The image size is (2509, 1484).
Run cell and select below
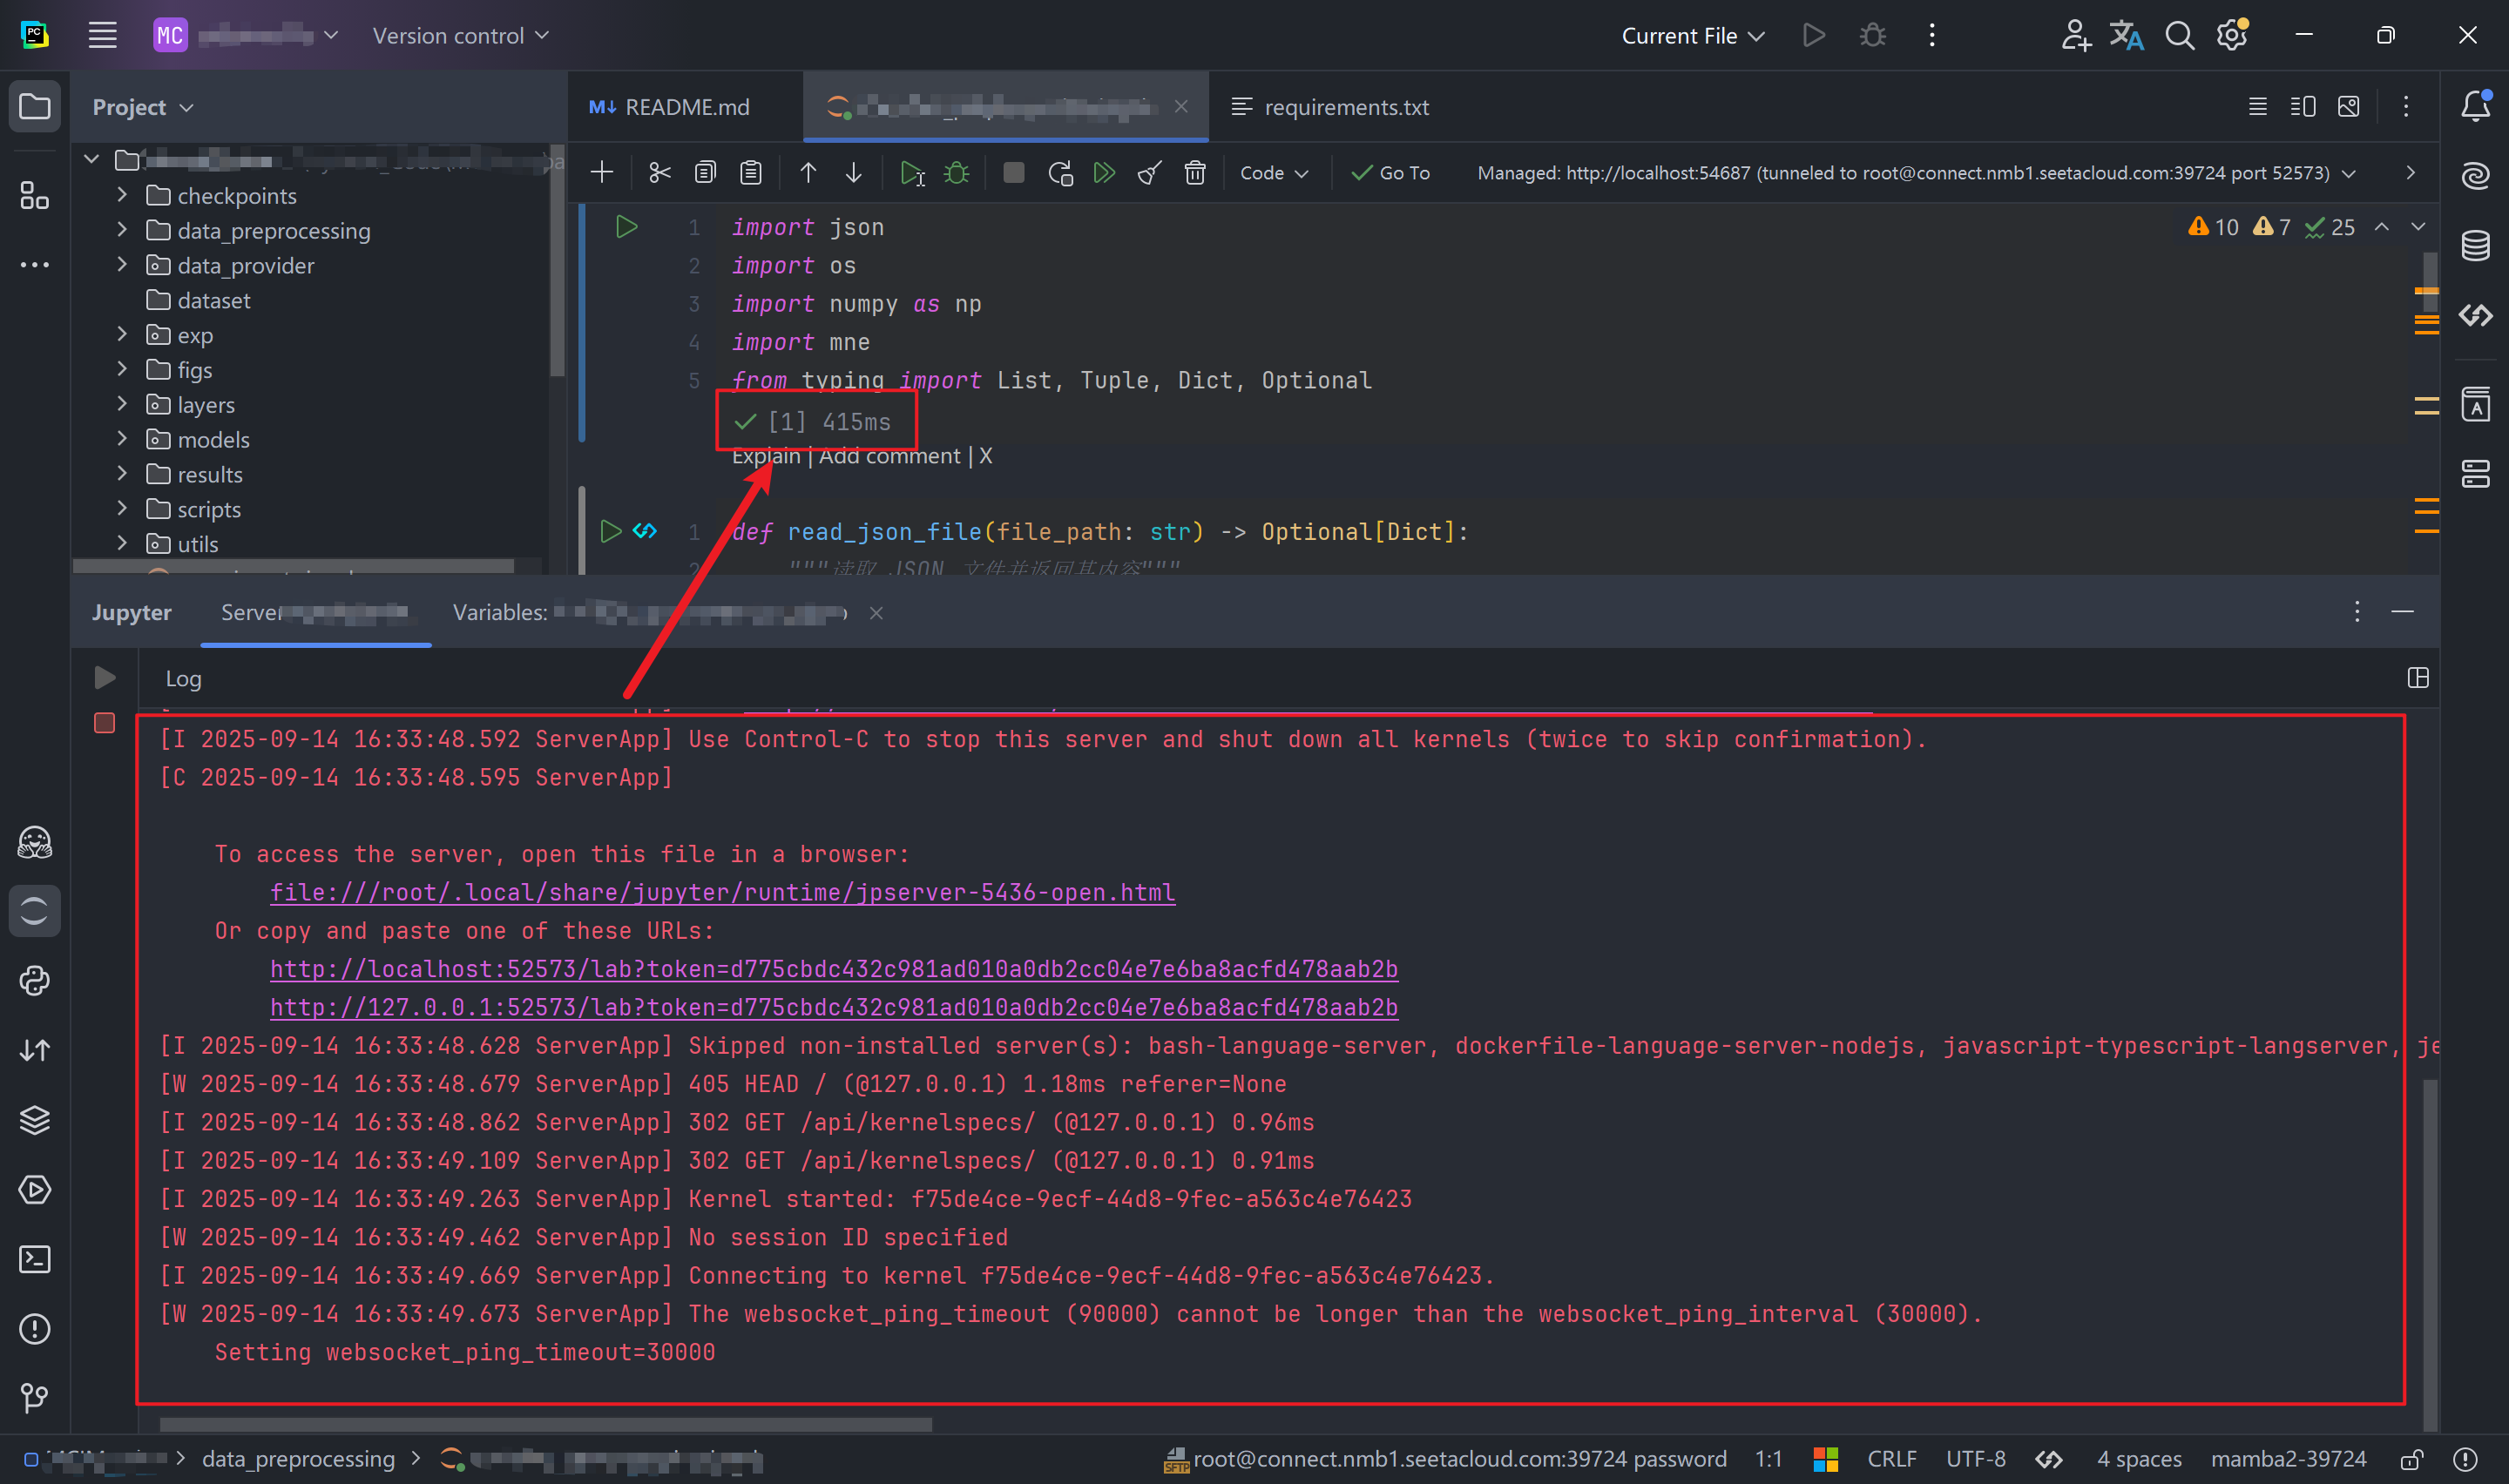click(911, 173)
